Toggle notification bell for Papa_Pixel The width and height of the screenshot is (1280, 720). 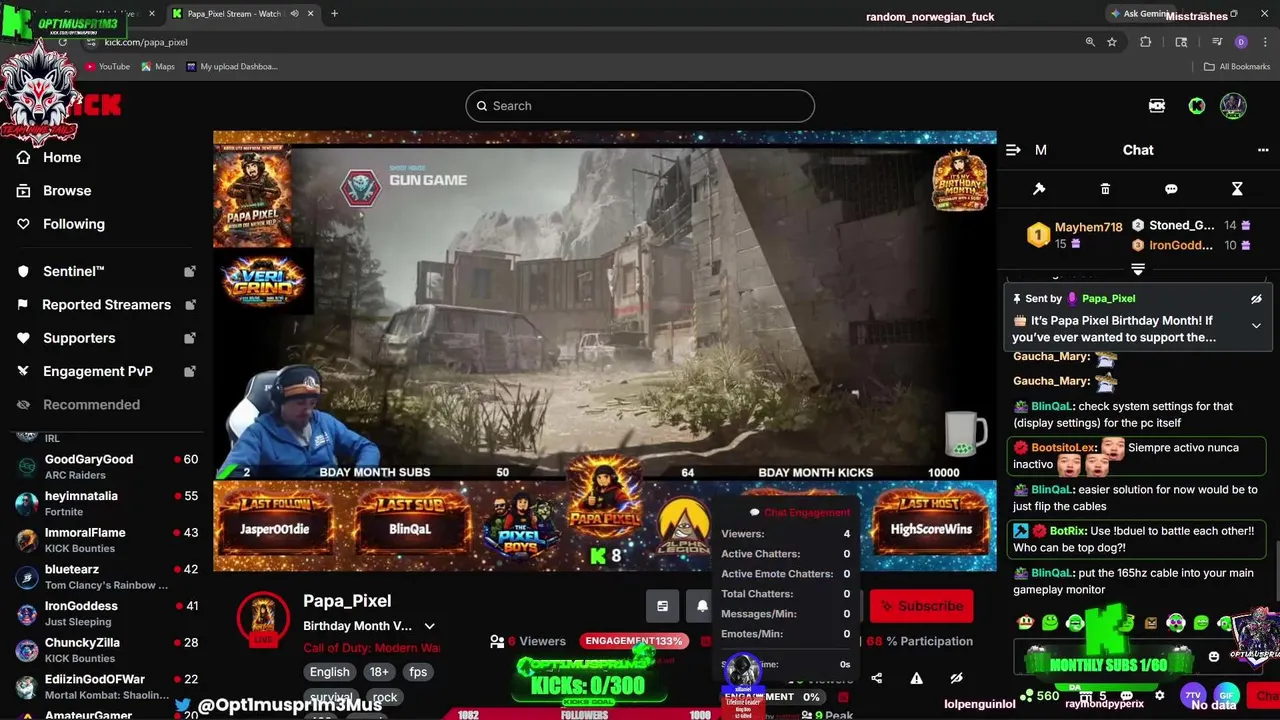[702, 606]
